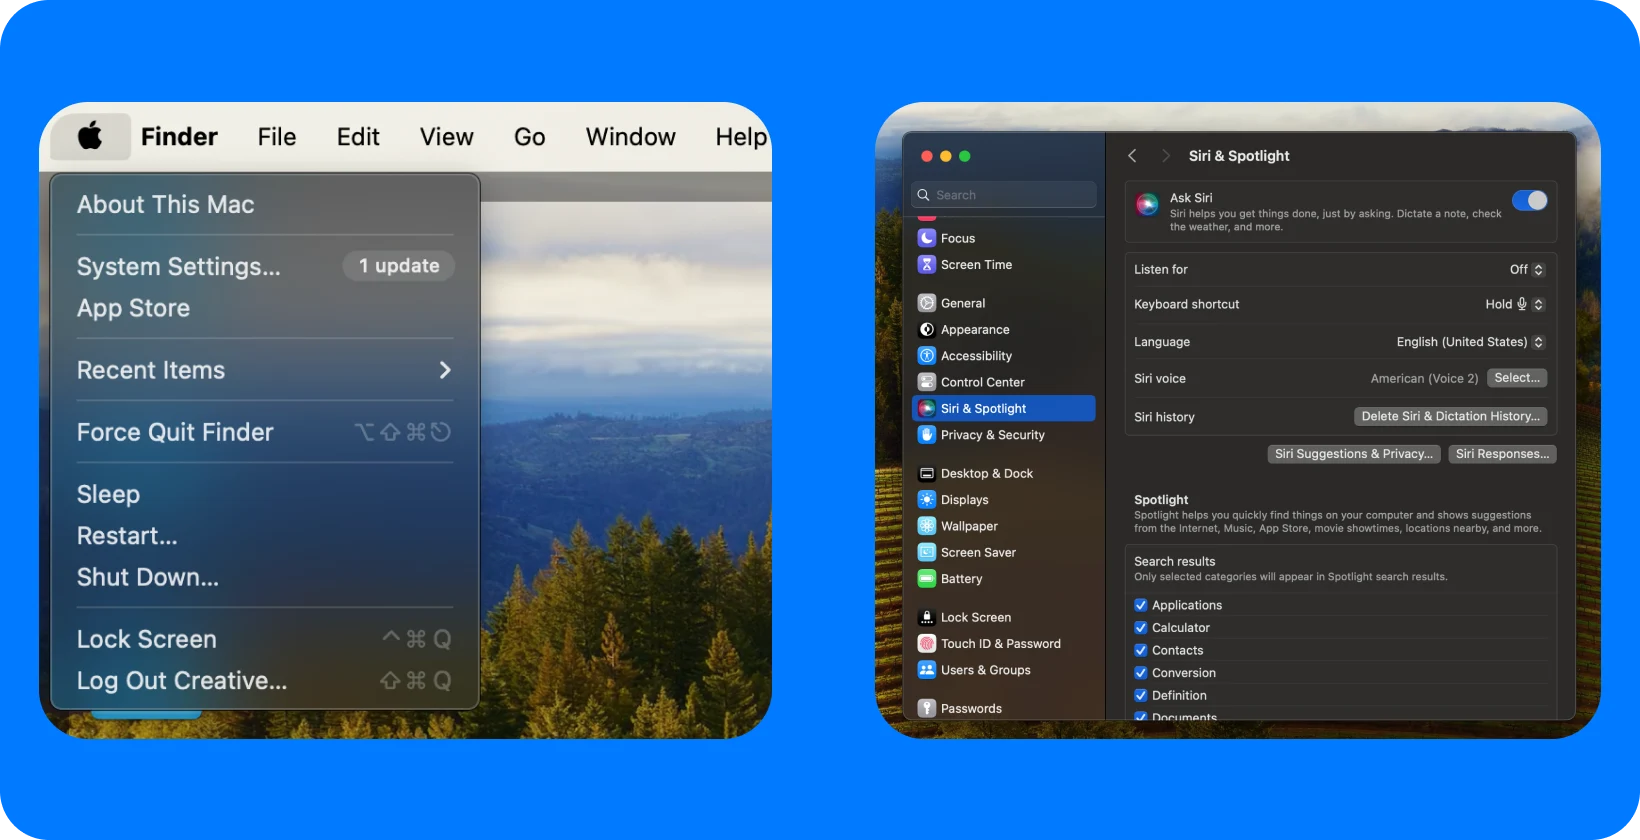Screen dimensions: 1640x840
Task: Click the Control Center icon
Action: coord(927,382)
